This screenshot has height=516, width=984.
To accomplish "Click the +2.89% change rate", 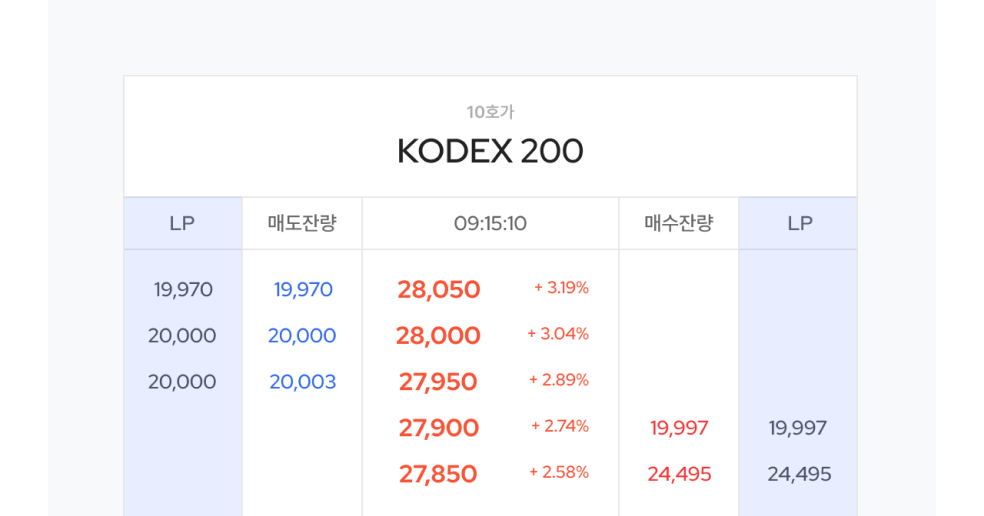I will point(558,380).
